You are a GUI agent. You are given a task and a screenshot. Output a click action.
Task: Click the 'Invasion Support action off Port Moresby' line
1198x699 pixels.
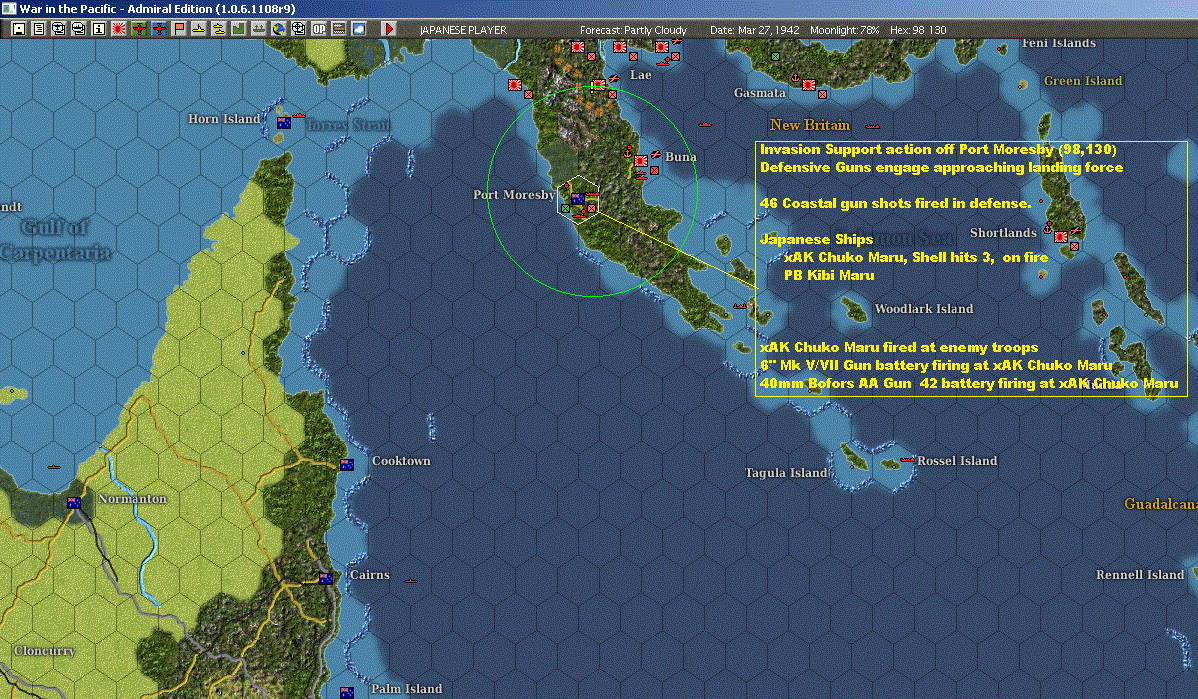click(937, 150)
